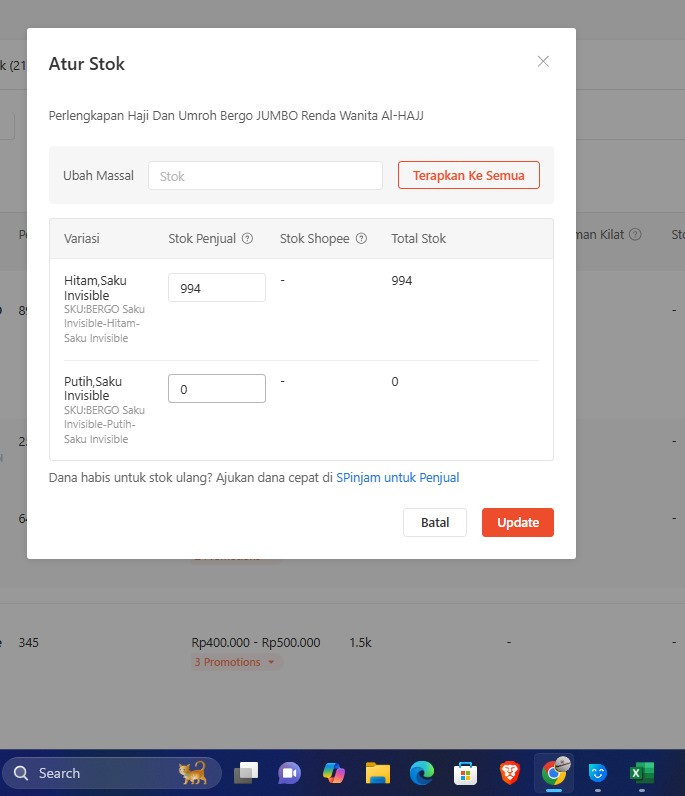Click the Atur Stok dialog heading
Image resolution: width=685 pixels, height=796 pixels.
(87, 64)
